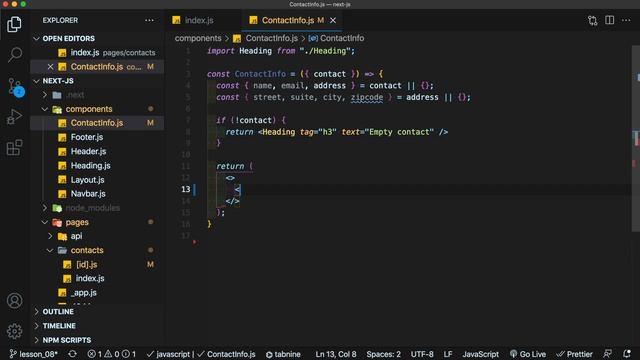640x360 pixels.
Task: Open index.js under contacts folder
Action: [90, 278]
